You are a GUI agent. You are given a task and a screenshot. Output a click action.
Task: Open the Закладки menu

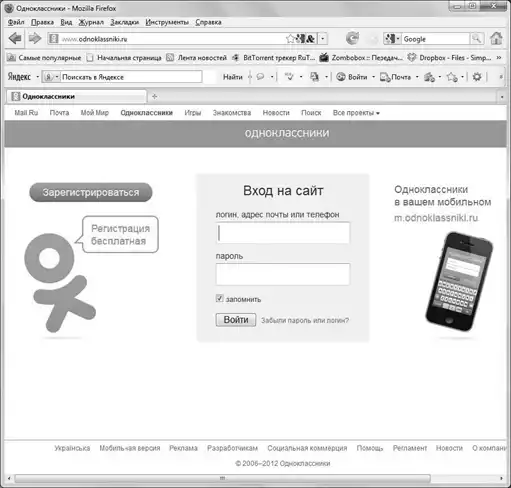pyautogui.click(x=125, y=22)
